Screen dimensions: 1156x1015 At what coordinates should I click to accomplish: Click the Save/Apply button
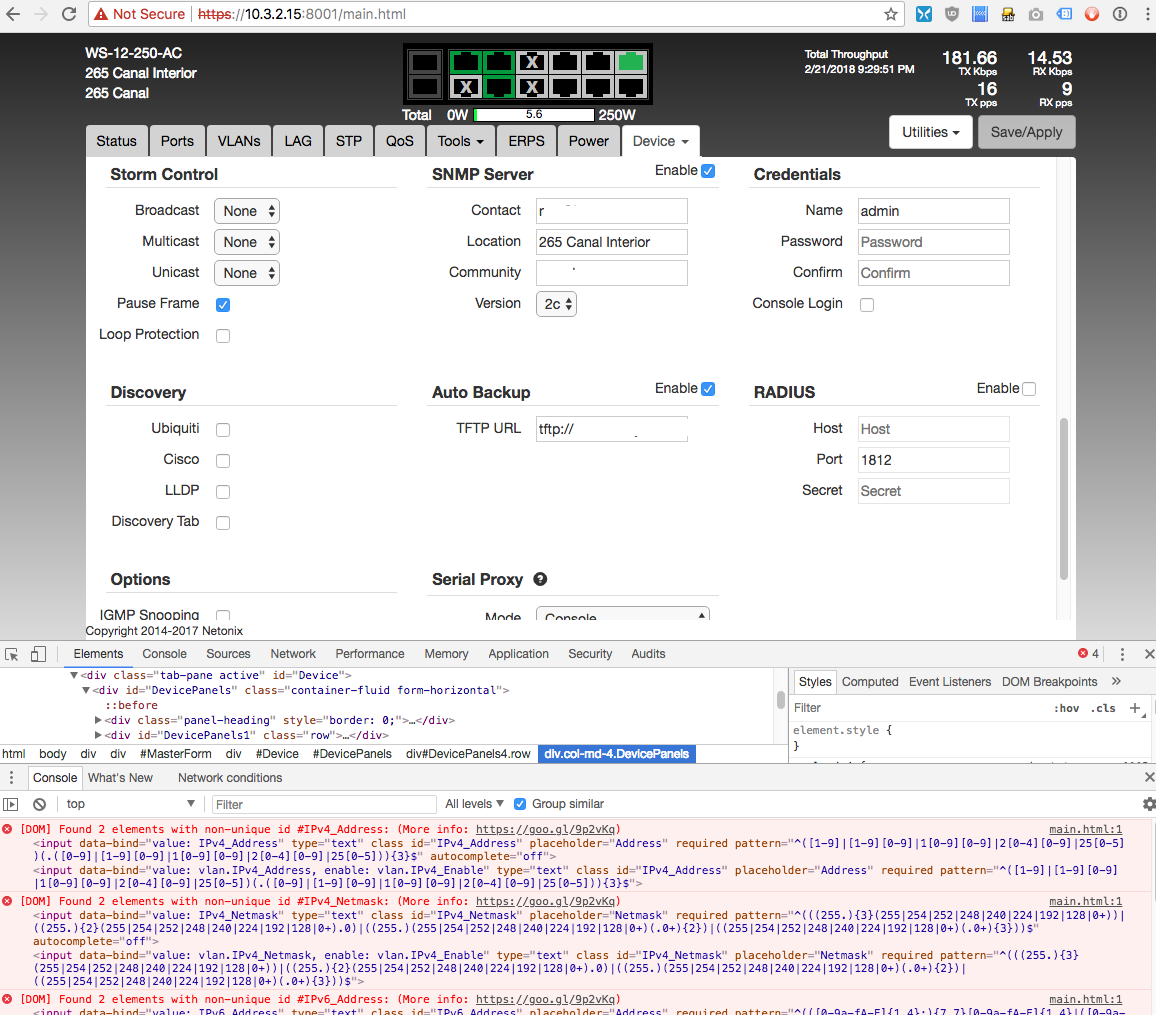click(x=1026, y=132)
